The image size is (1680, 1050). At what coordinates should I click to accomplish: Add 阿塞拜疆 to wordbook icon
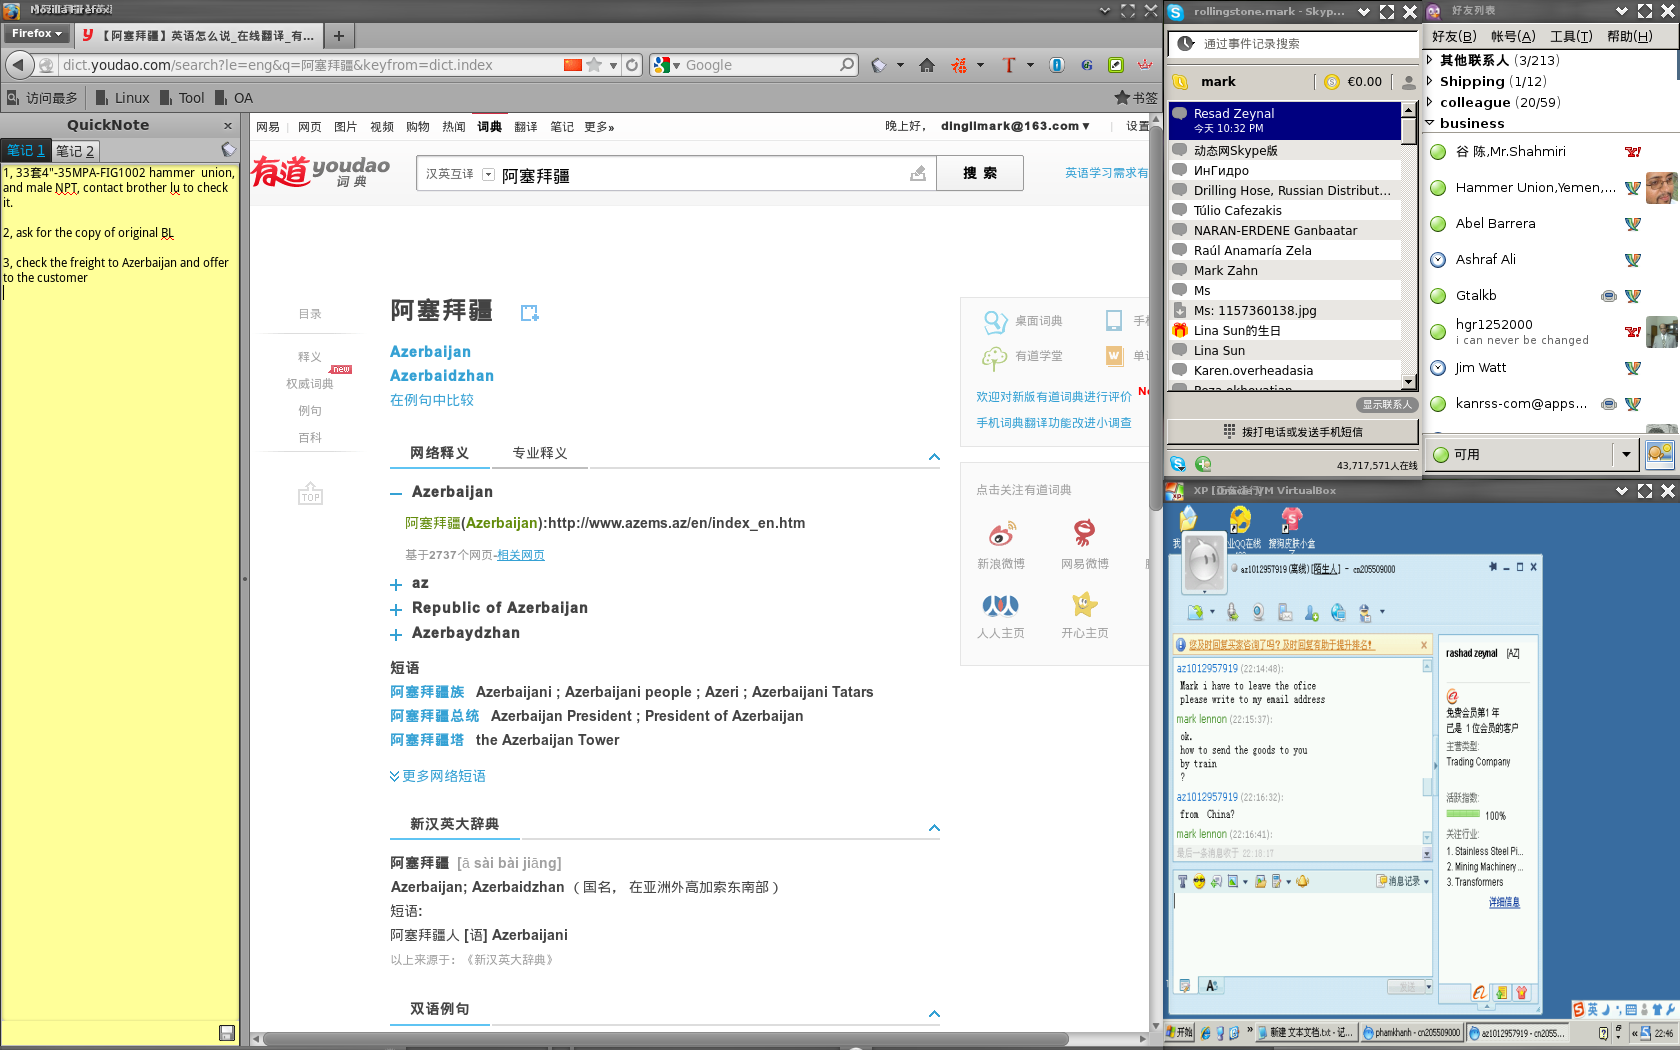tap(530, 313)
